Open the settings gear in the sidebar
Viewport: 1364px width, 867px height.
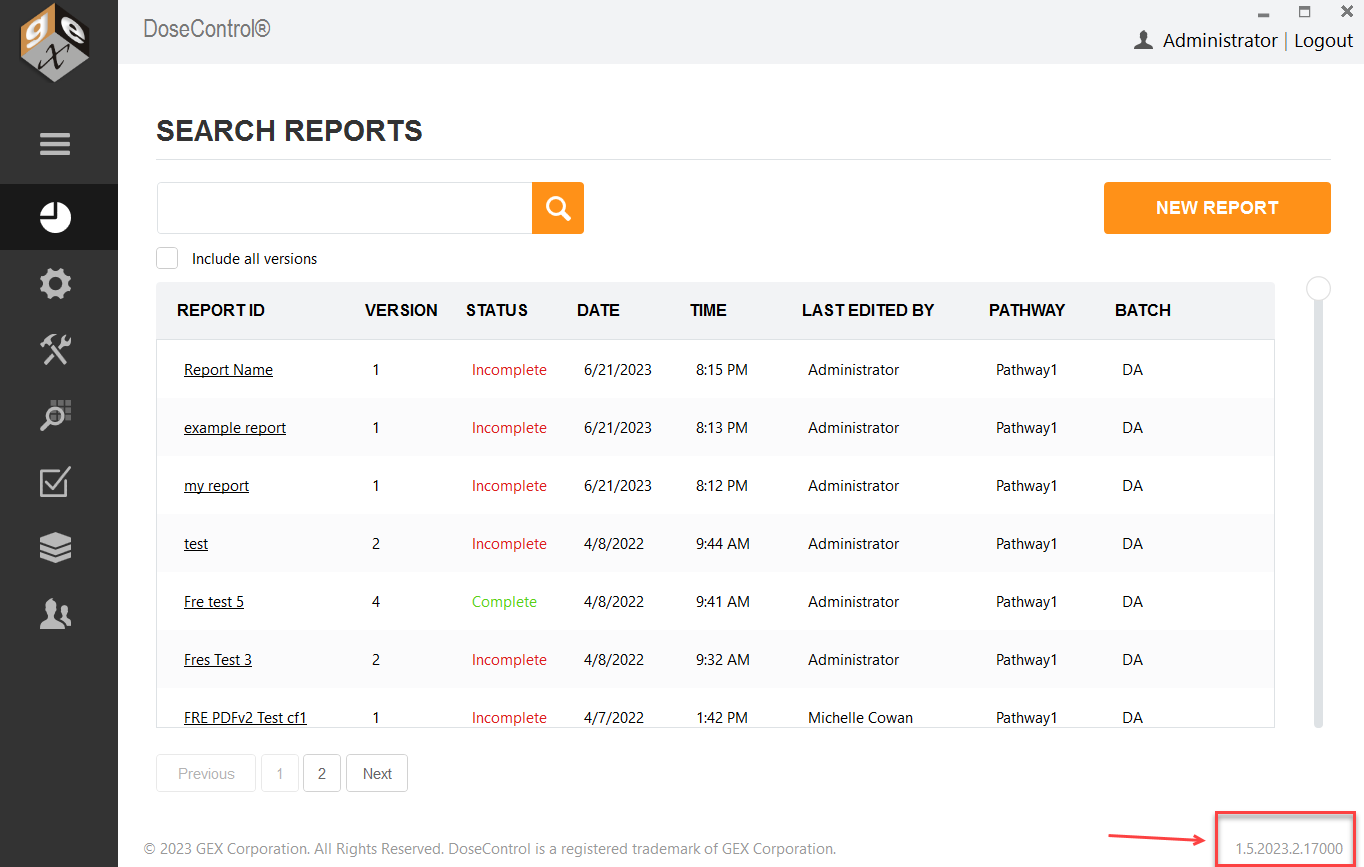coord(55,284)
